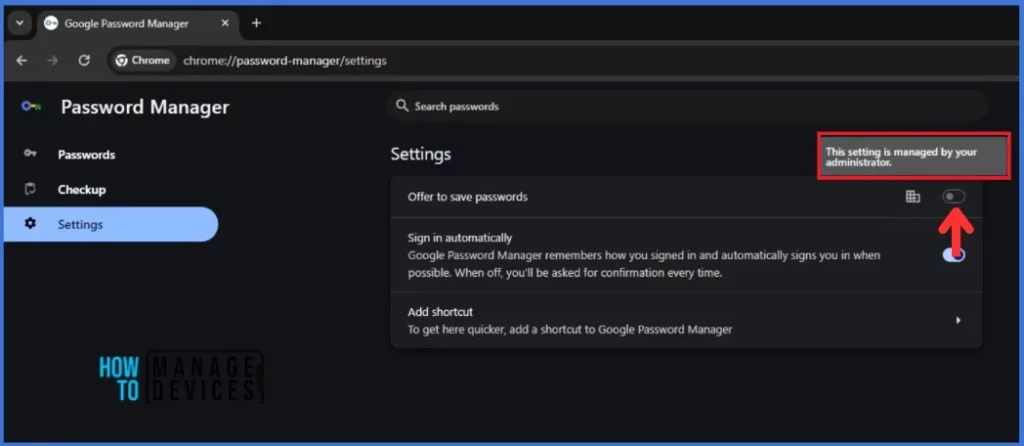Click the managed-by-organization building icon
1024x446 pixels.
913,197
